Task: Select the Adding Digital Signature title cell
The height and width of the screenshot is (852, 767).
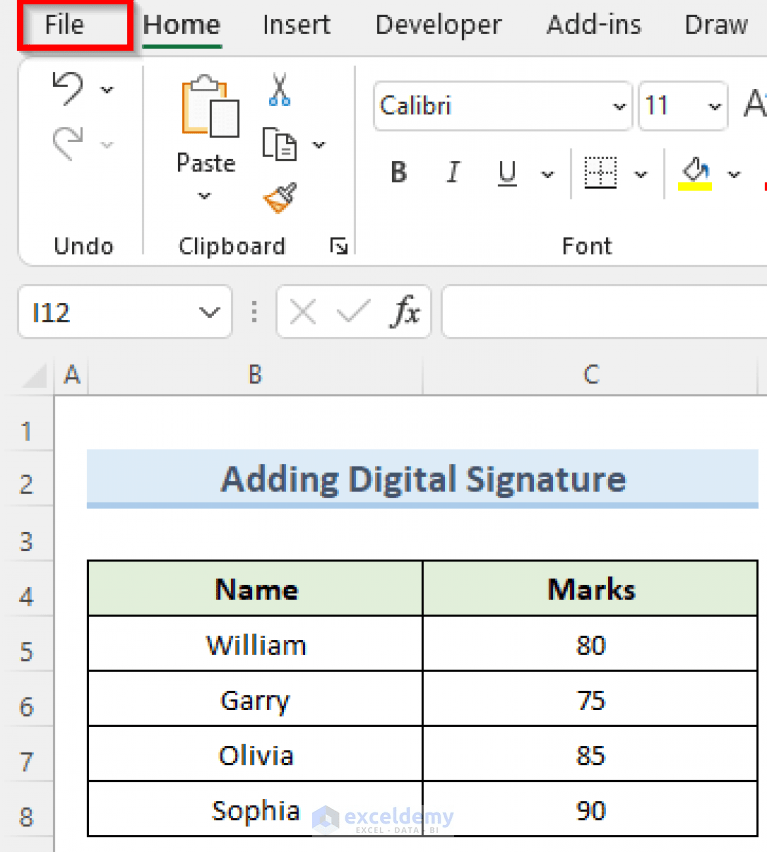Action: click(423, 479)
